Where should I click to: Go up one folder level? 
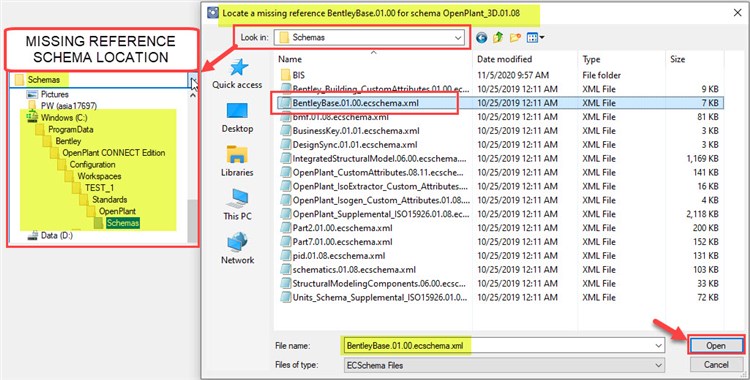point(498,37)
